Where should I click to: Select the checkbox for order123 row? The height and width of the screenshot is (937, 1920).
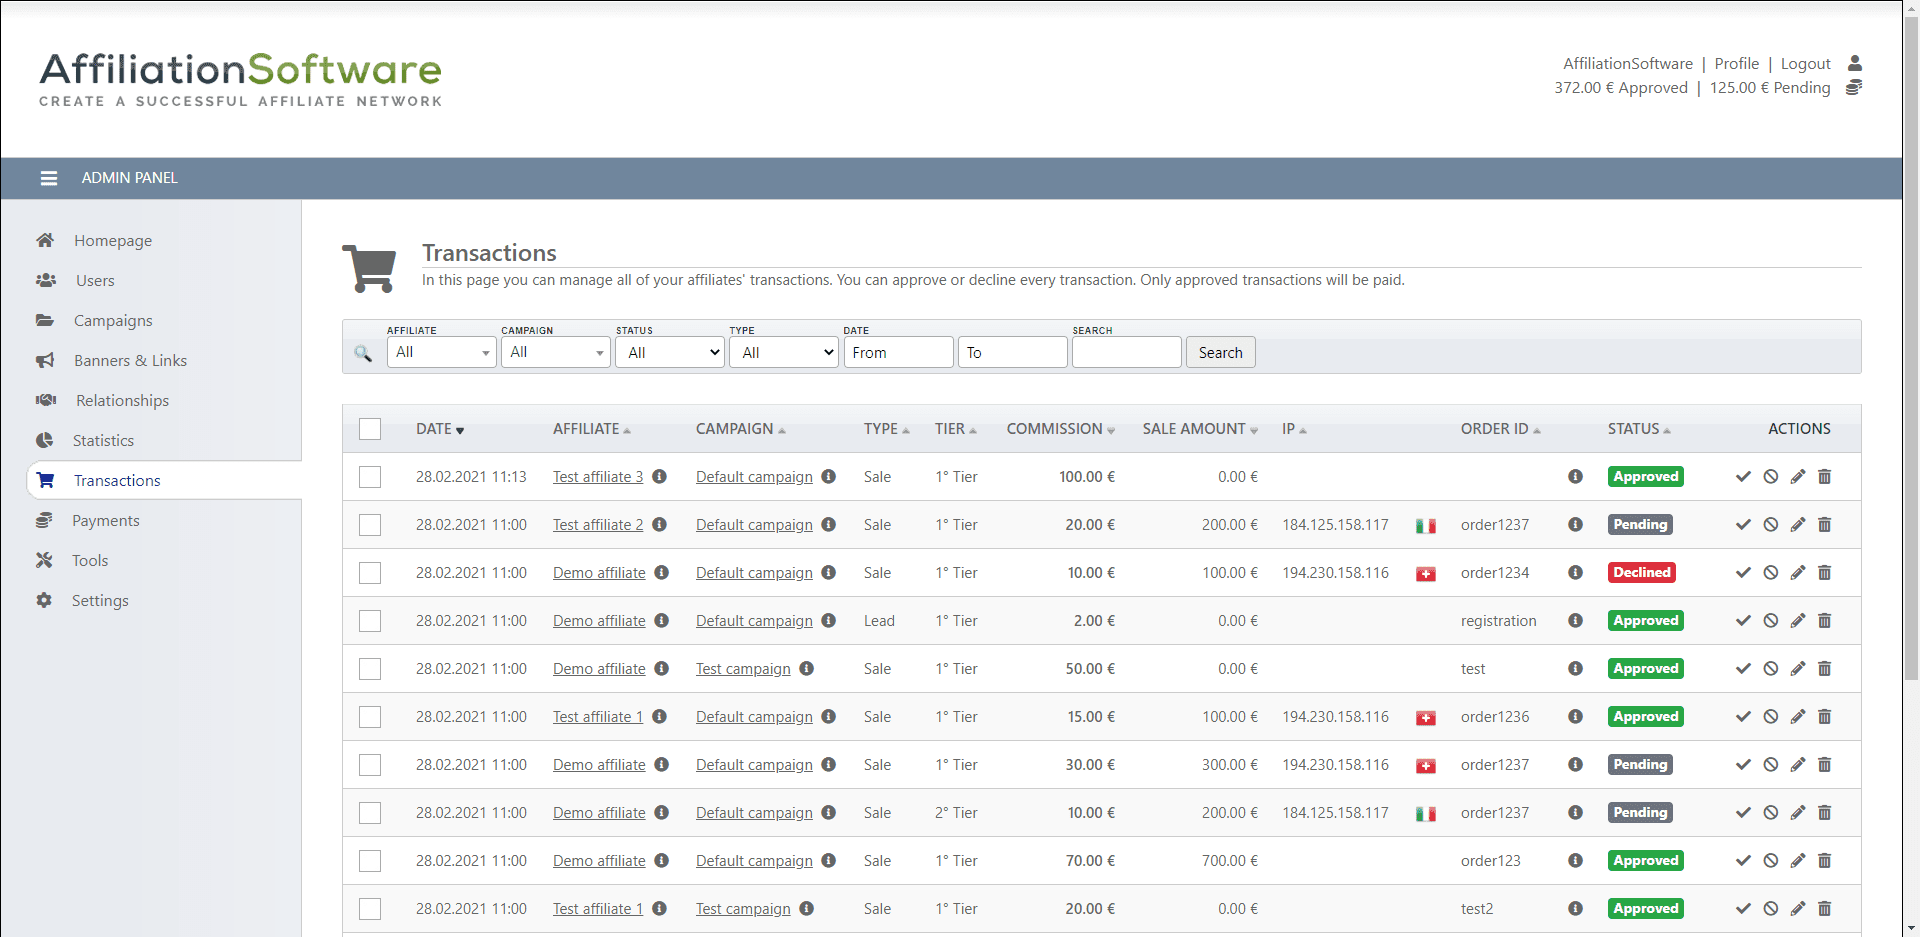(370, 861)
